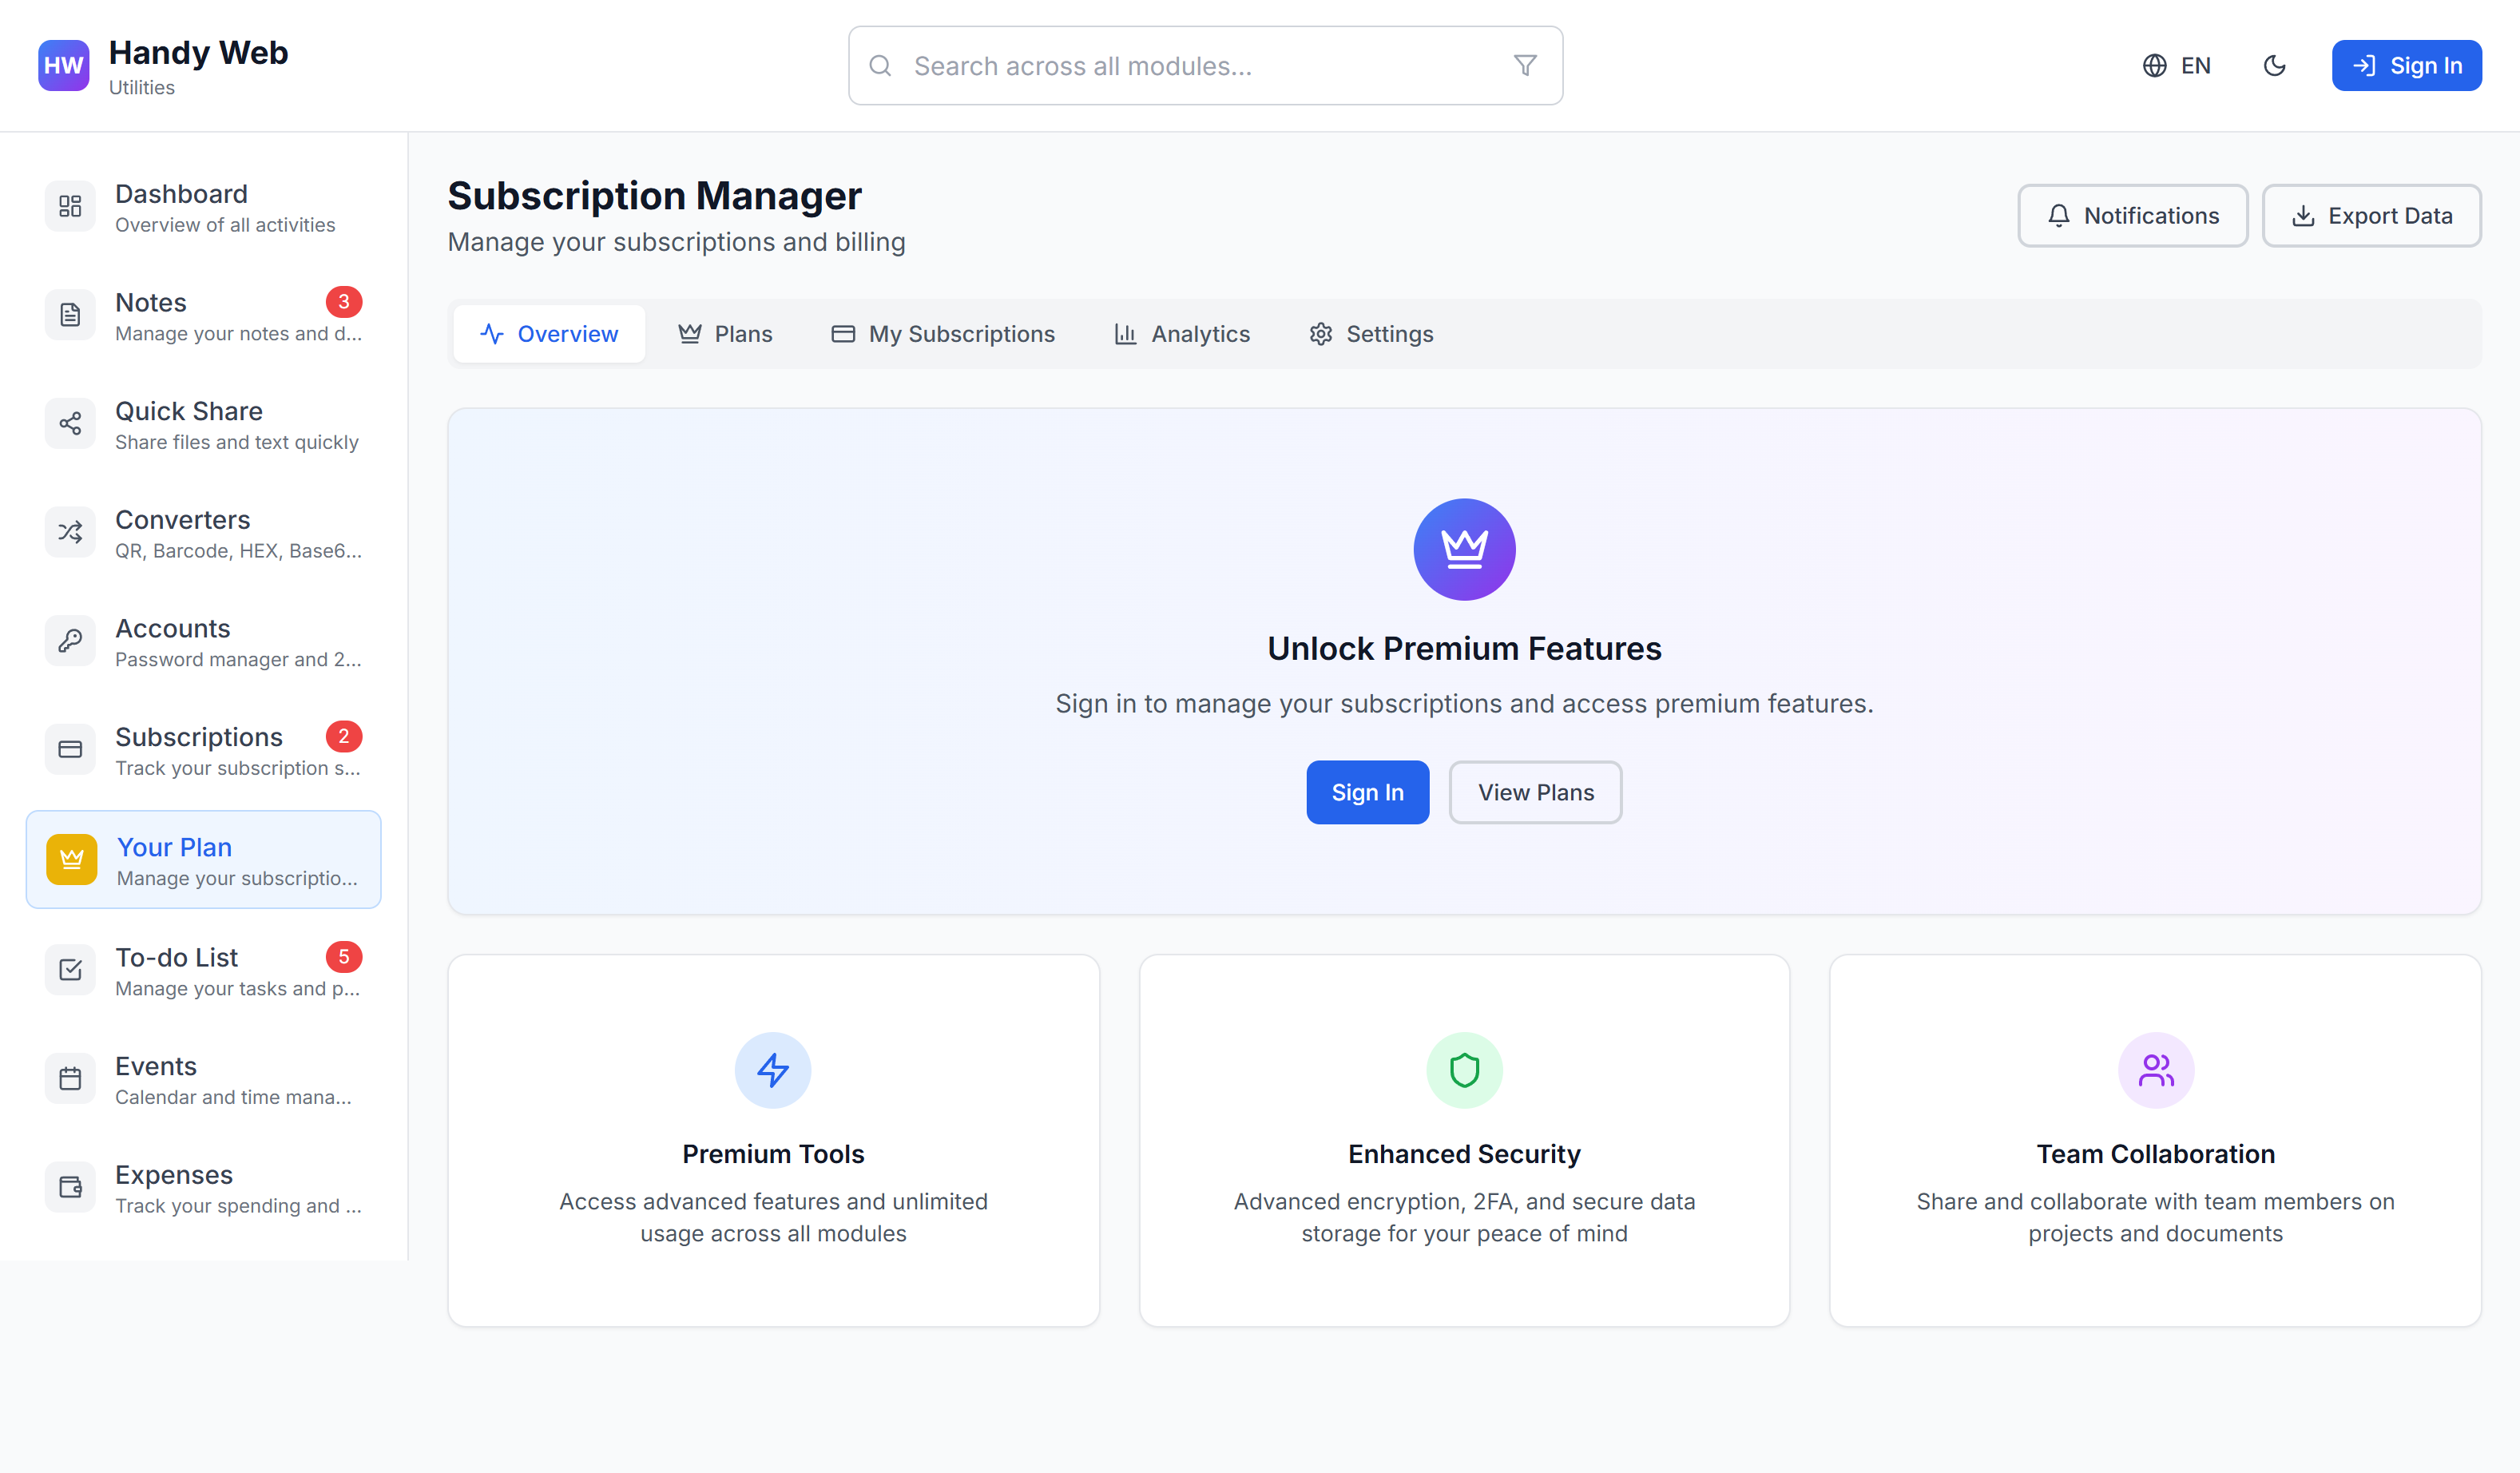Open the Settings tab

point(1370,334)
